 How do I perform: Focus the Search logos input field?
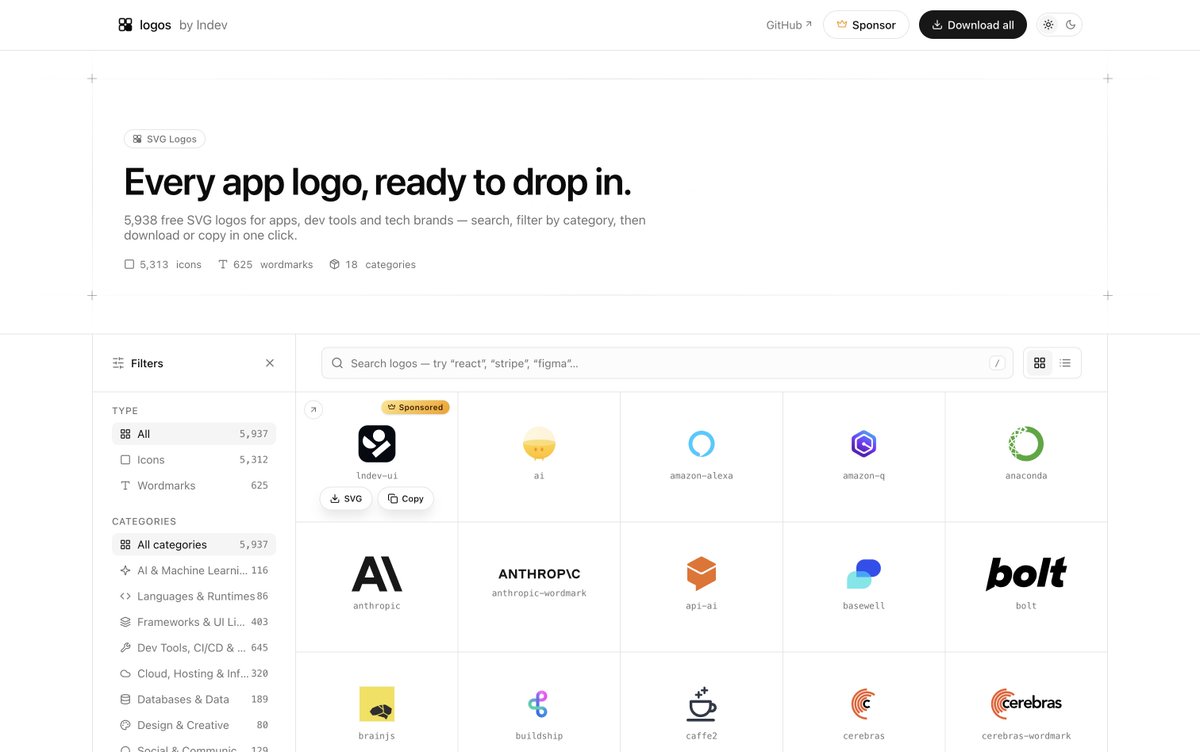pyautogui.click(x=667, y=363)
